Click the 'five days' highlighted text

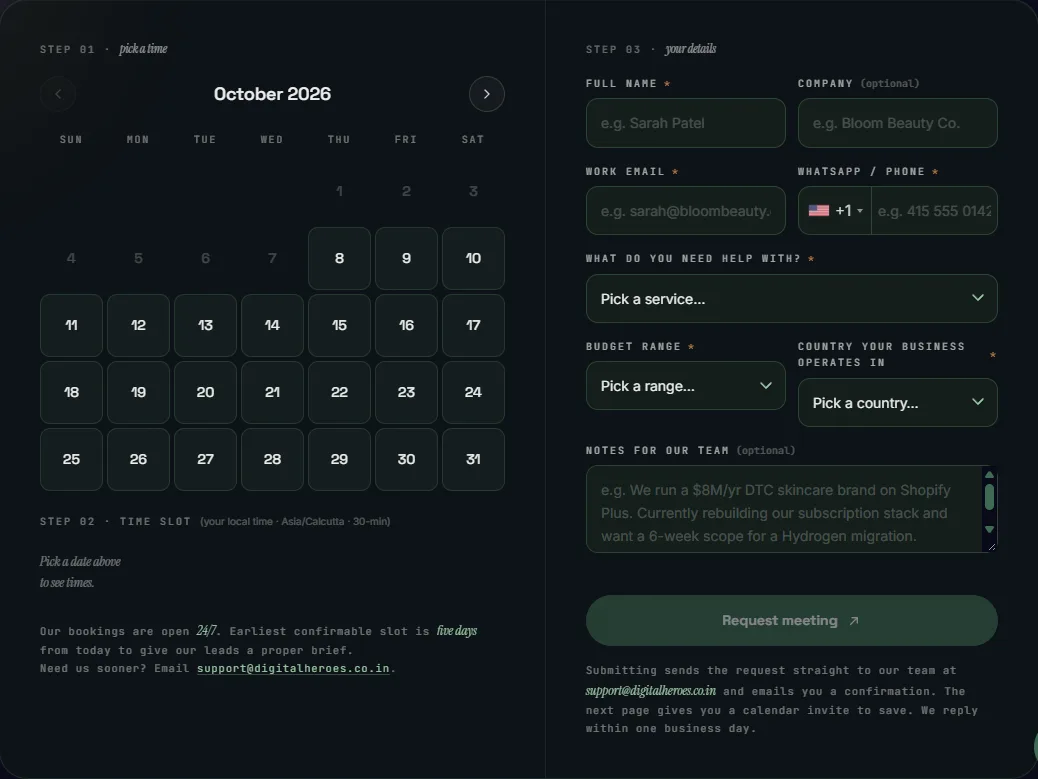(x=456, y=630)
